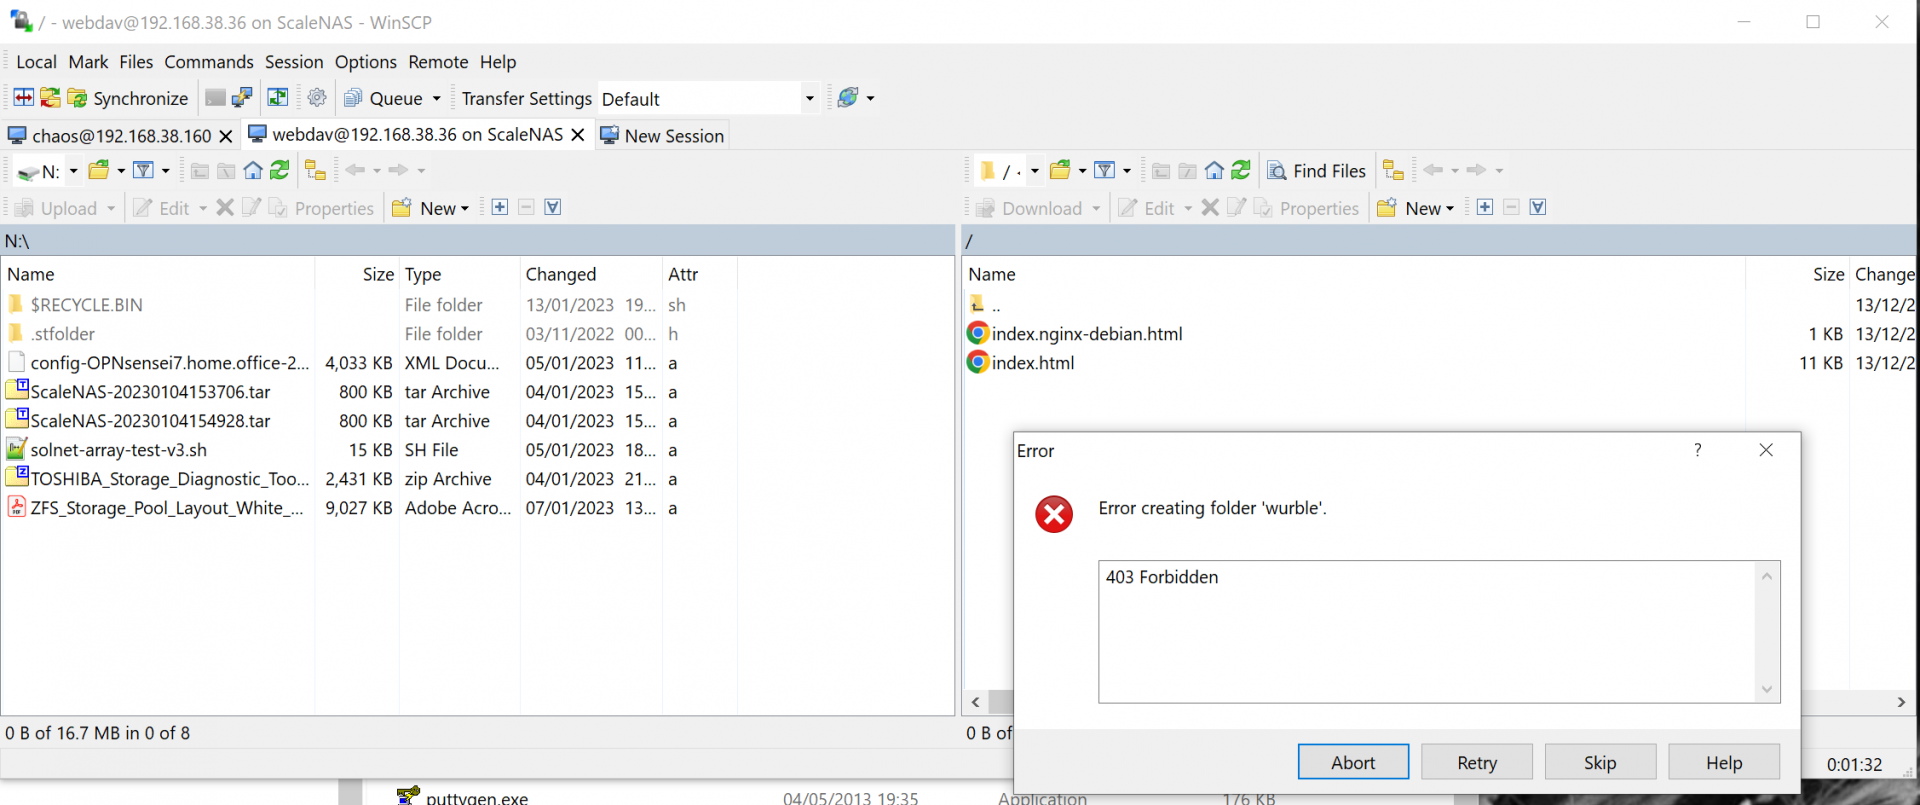Open the Local menu

pyautogui.click(x=36, y=62)
